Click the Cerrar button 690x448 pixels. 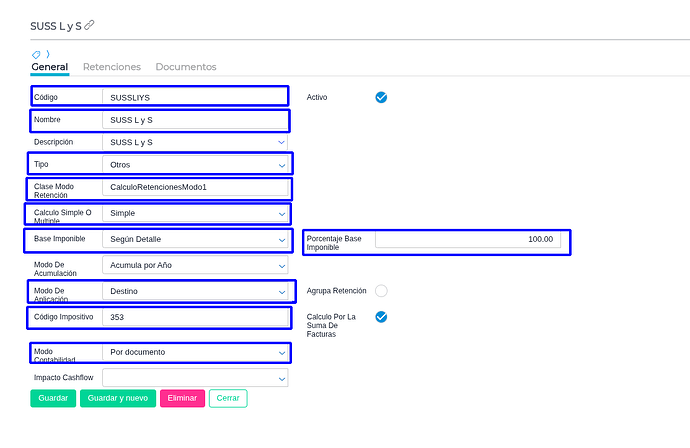(x=229, y=398)
